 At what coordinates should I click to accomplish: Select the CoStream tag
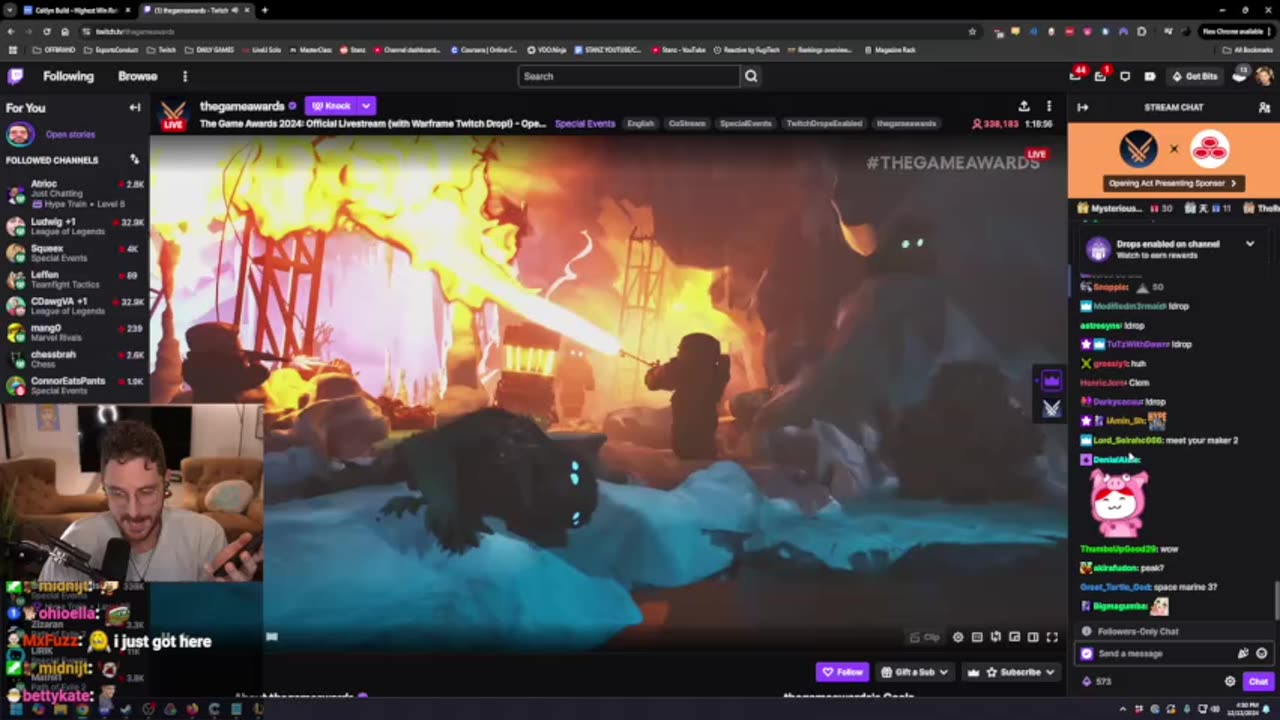[686, 124]
